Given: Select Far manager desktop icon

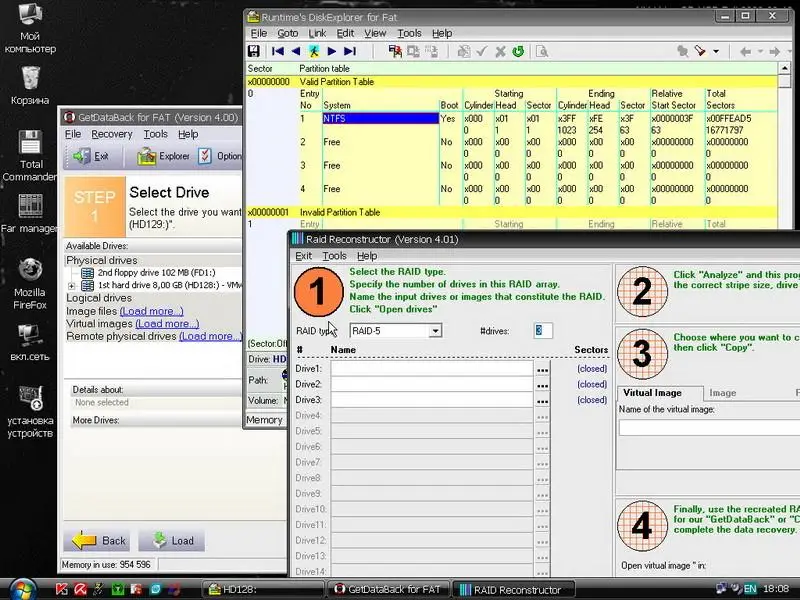Looking at the screenshot, I should point(30,214).
